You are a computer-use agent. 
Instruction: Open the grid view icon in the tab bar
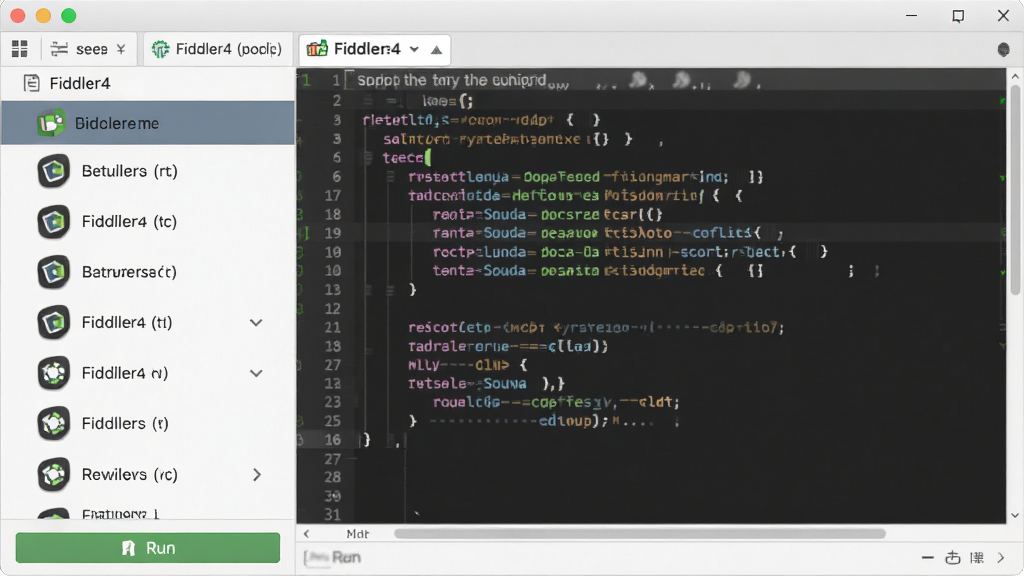tap(20, 49)
